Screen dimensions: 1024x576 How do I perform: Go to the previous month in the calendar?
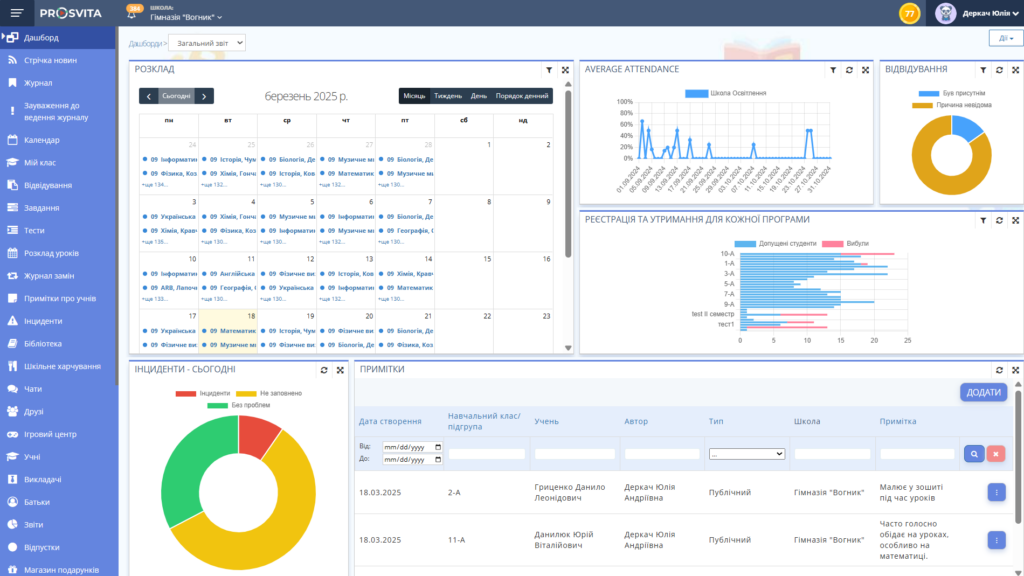(148, 96)
